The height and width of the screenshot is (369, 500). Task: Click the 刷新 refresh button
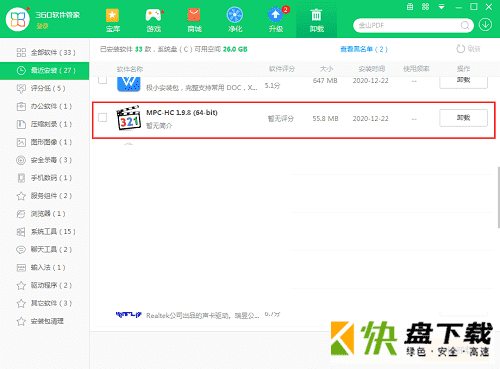coord(468,49)
